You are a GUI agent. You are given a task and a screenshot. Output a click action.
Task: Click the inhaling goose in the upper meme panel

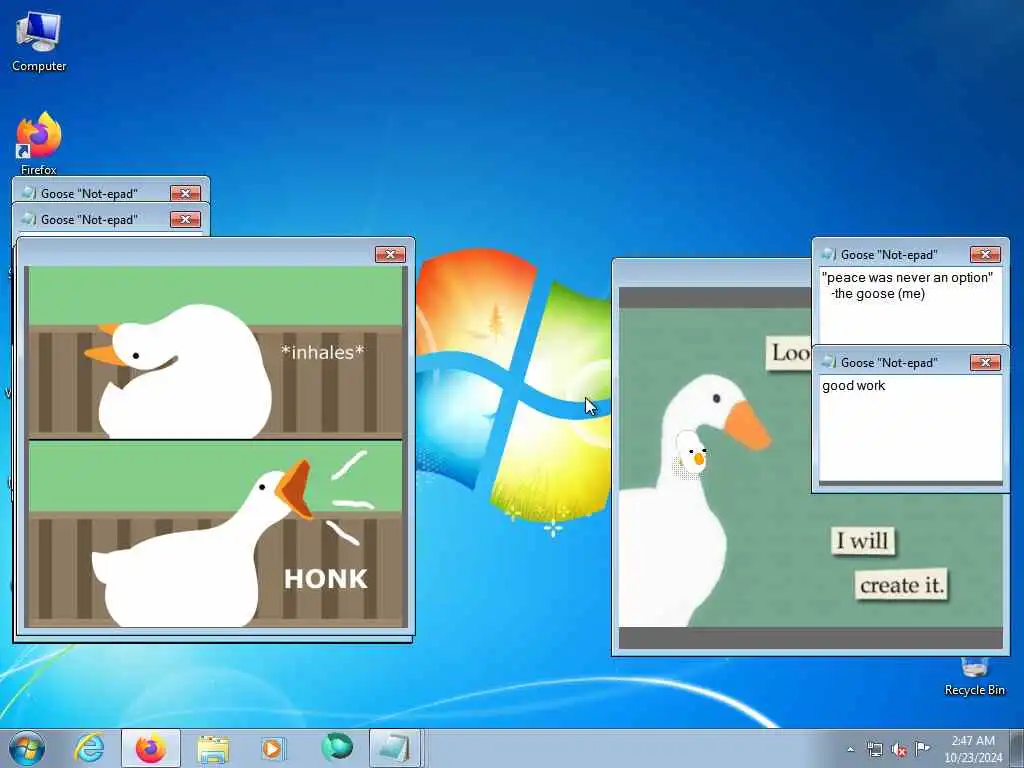click(180, 372)
